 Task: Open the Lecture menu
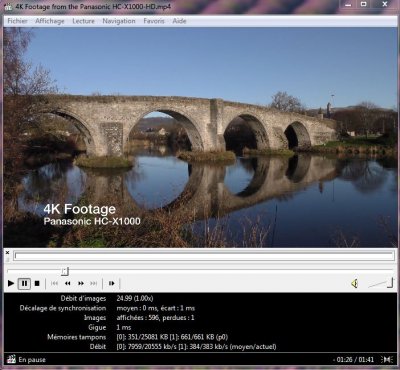(83, 21)
